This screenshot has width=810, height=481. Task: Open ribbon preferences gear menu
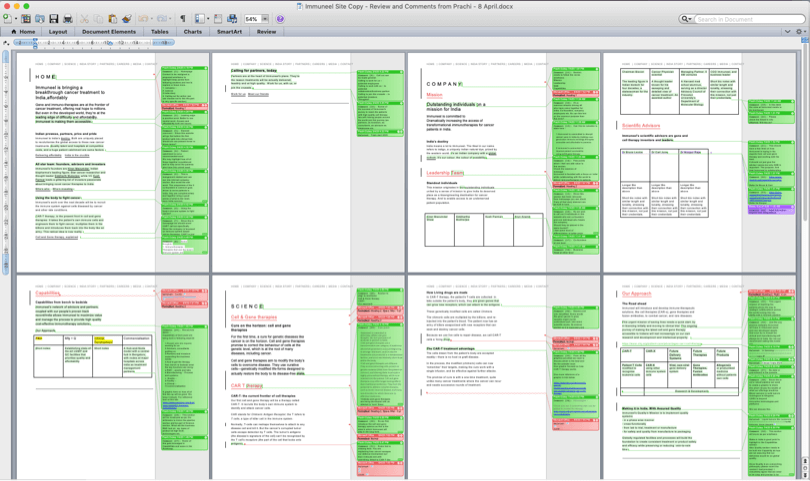[x=800, y=32]
